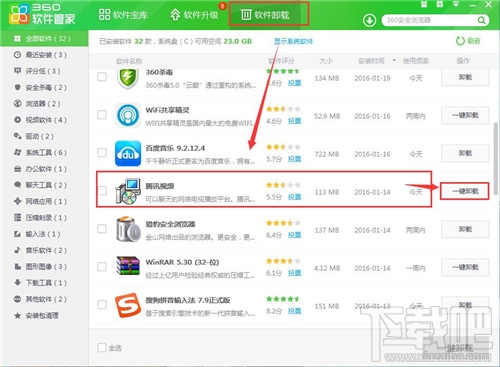The height and width of the screenshot is (367, 500).
Task: Click the magnifier search icon
Action: pyautogui.click(x=481, y=20)
